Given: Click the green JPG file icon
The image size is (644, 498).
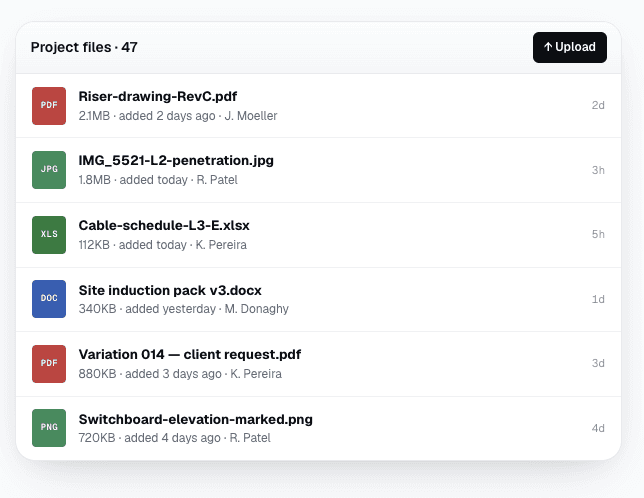Looking at the screenshot, I should (49, 170).
